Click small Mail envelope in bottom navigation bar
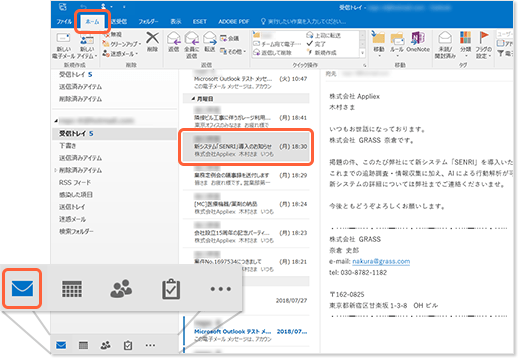The image size is (518, 360). coord(61,345)
